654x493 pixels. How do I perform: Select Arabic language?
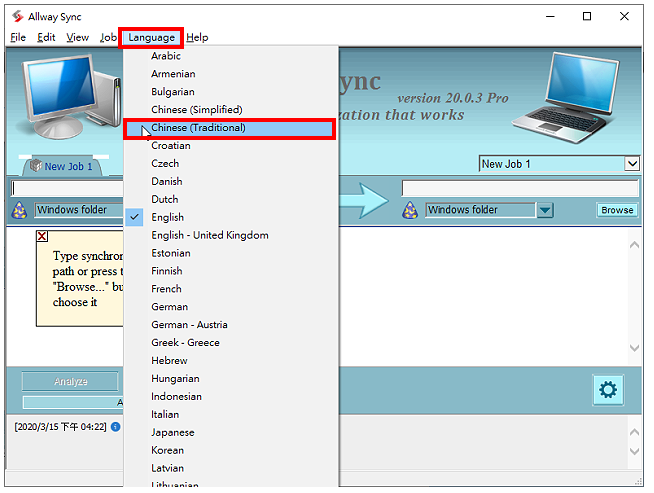(231, 56)
